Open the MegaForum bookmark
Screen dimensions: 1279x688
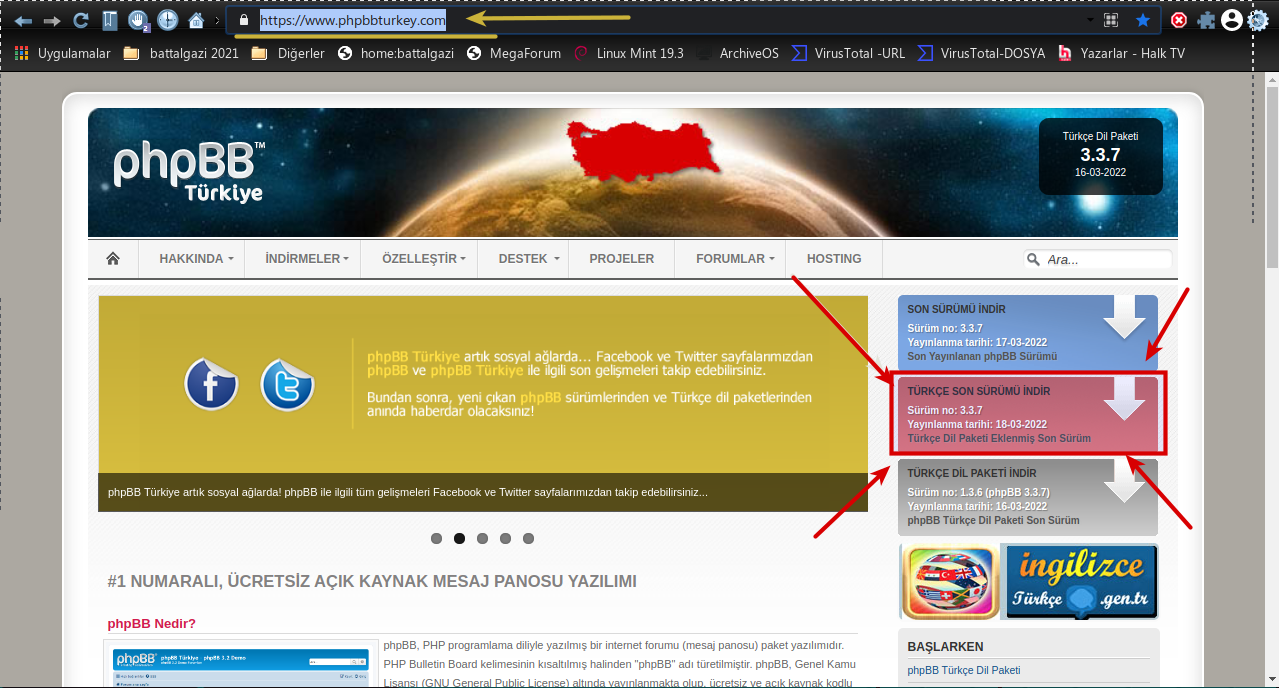tap(514, 53)
